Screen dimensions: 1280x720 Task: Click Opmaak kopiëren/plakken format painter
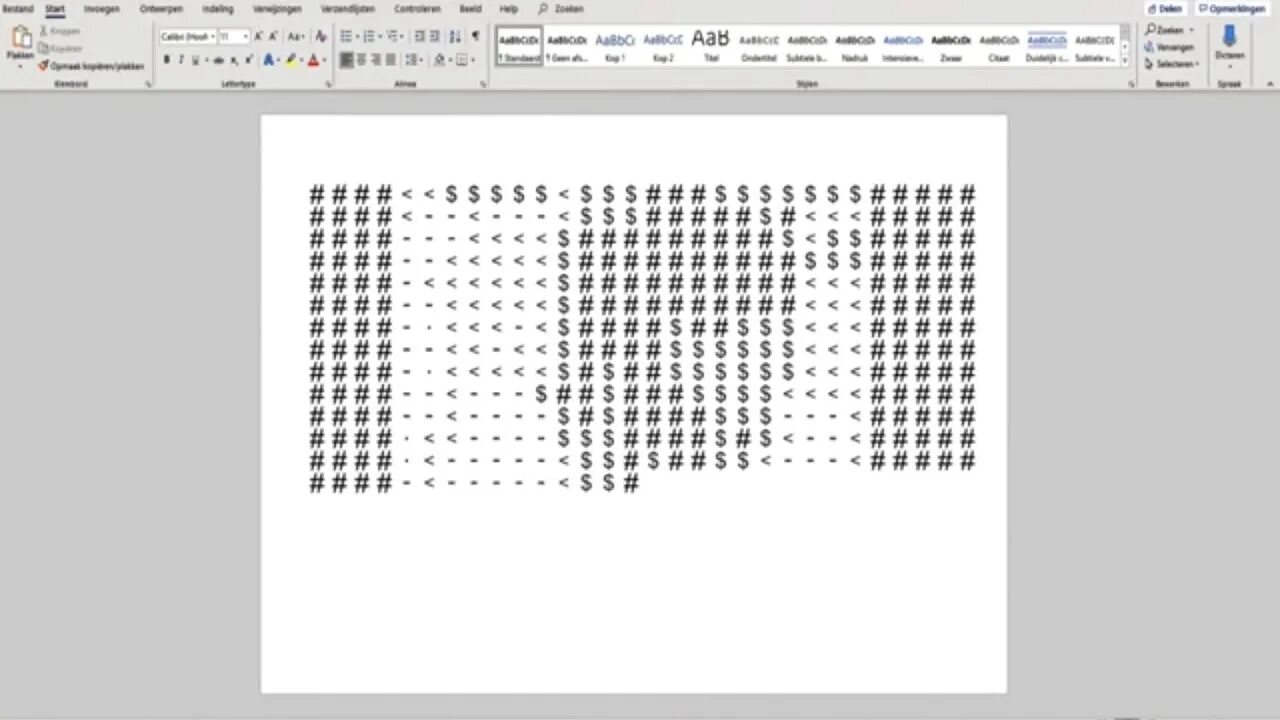point(91,66)
